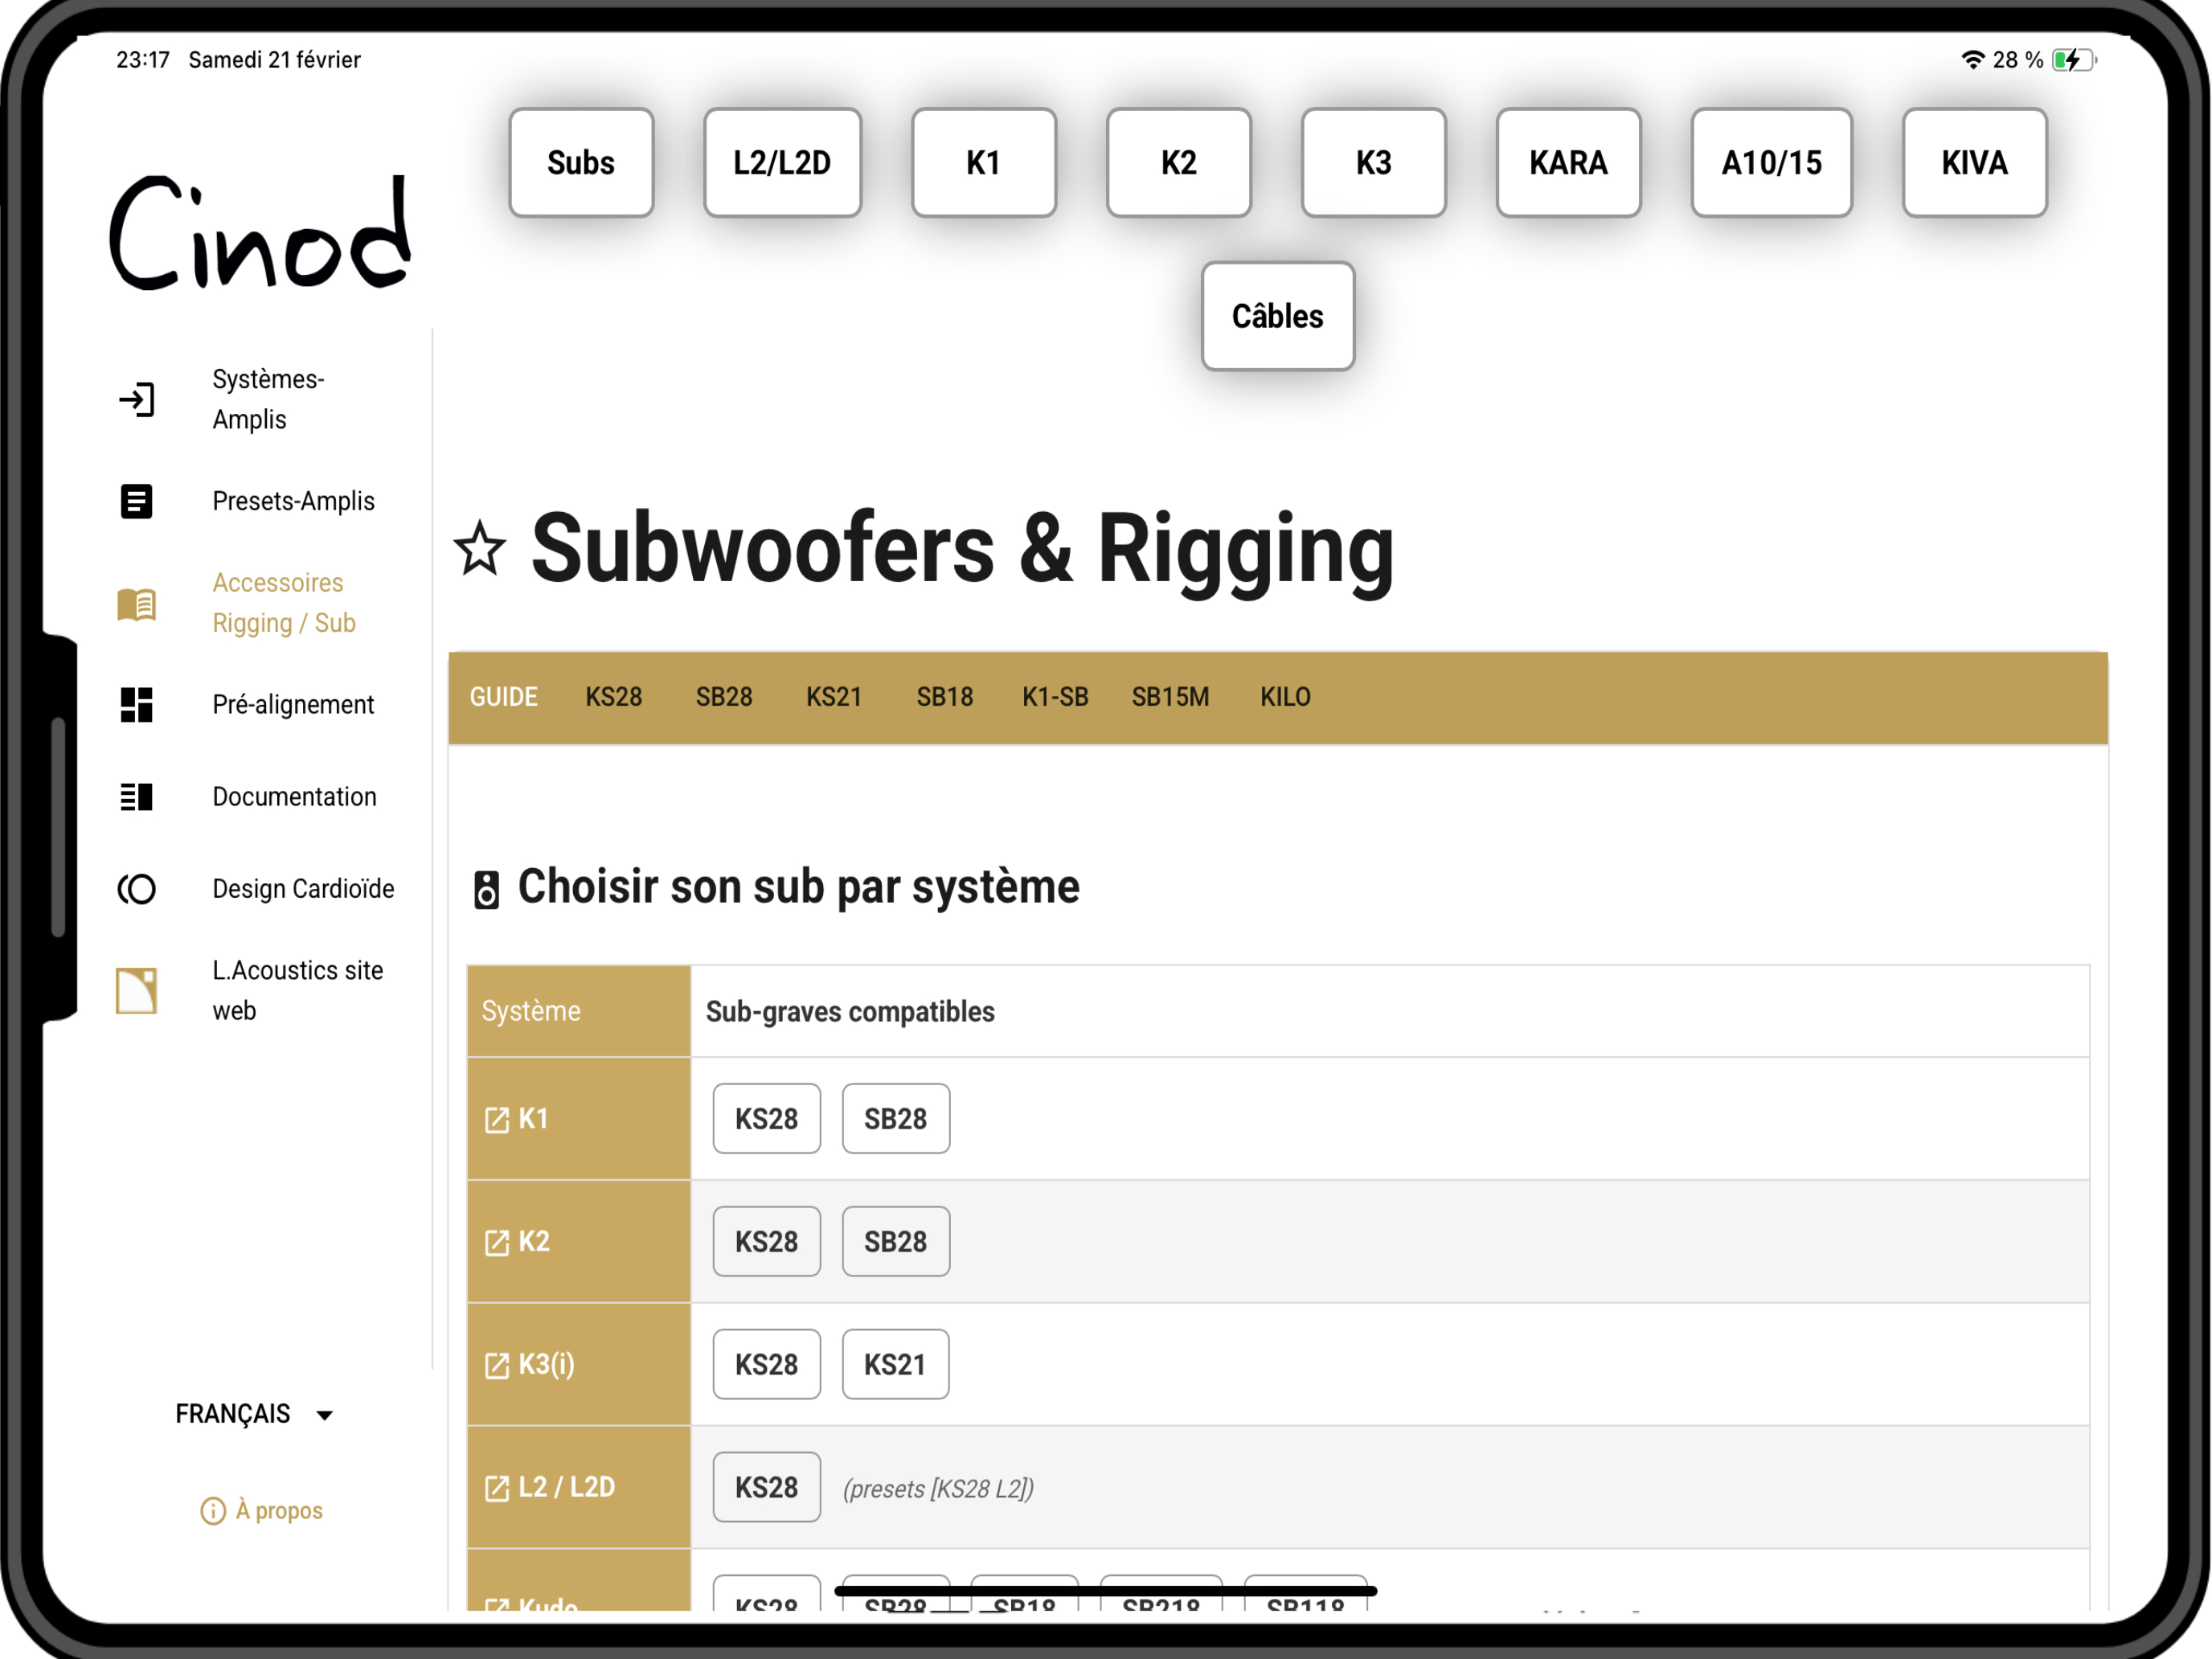2212x1659 pixels.
Task: Switch to the SB15M tab
Action: click(1170, 697)
